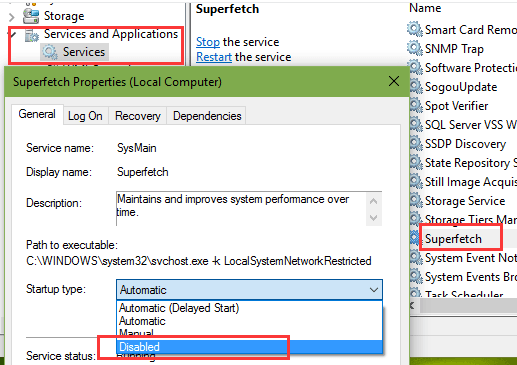Image resolution: width=517 pixels, height=365 pixels.
Task: Click the Software Protection service gear icon
Action: coord(415,68)
